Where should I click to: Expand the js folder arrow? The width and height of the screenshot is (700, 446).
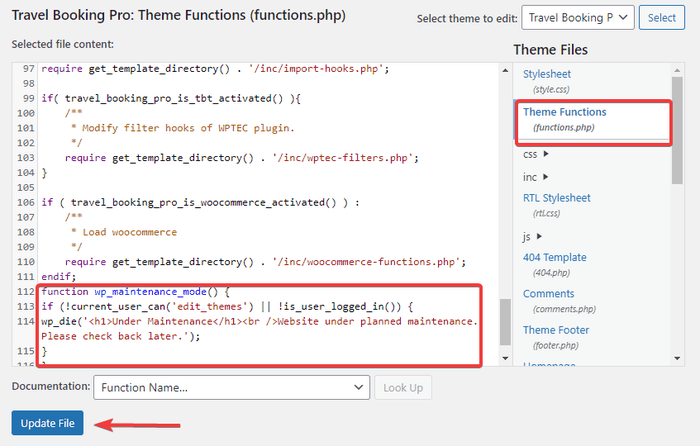(x=541, y=236)
